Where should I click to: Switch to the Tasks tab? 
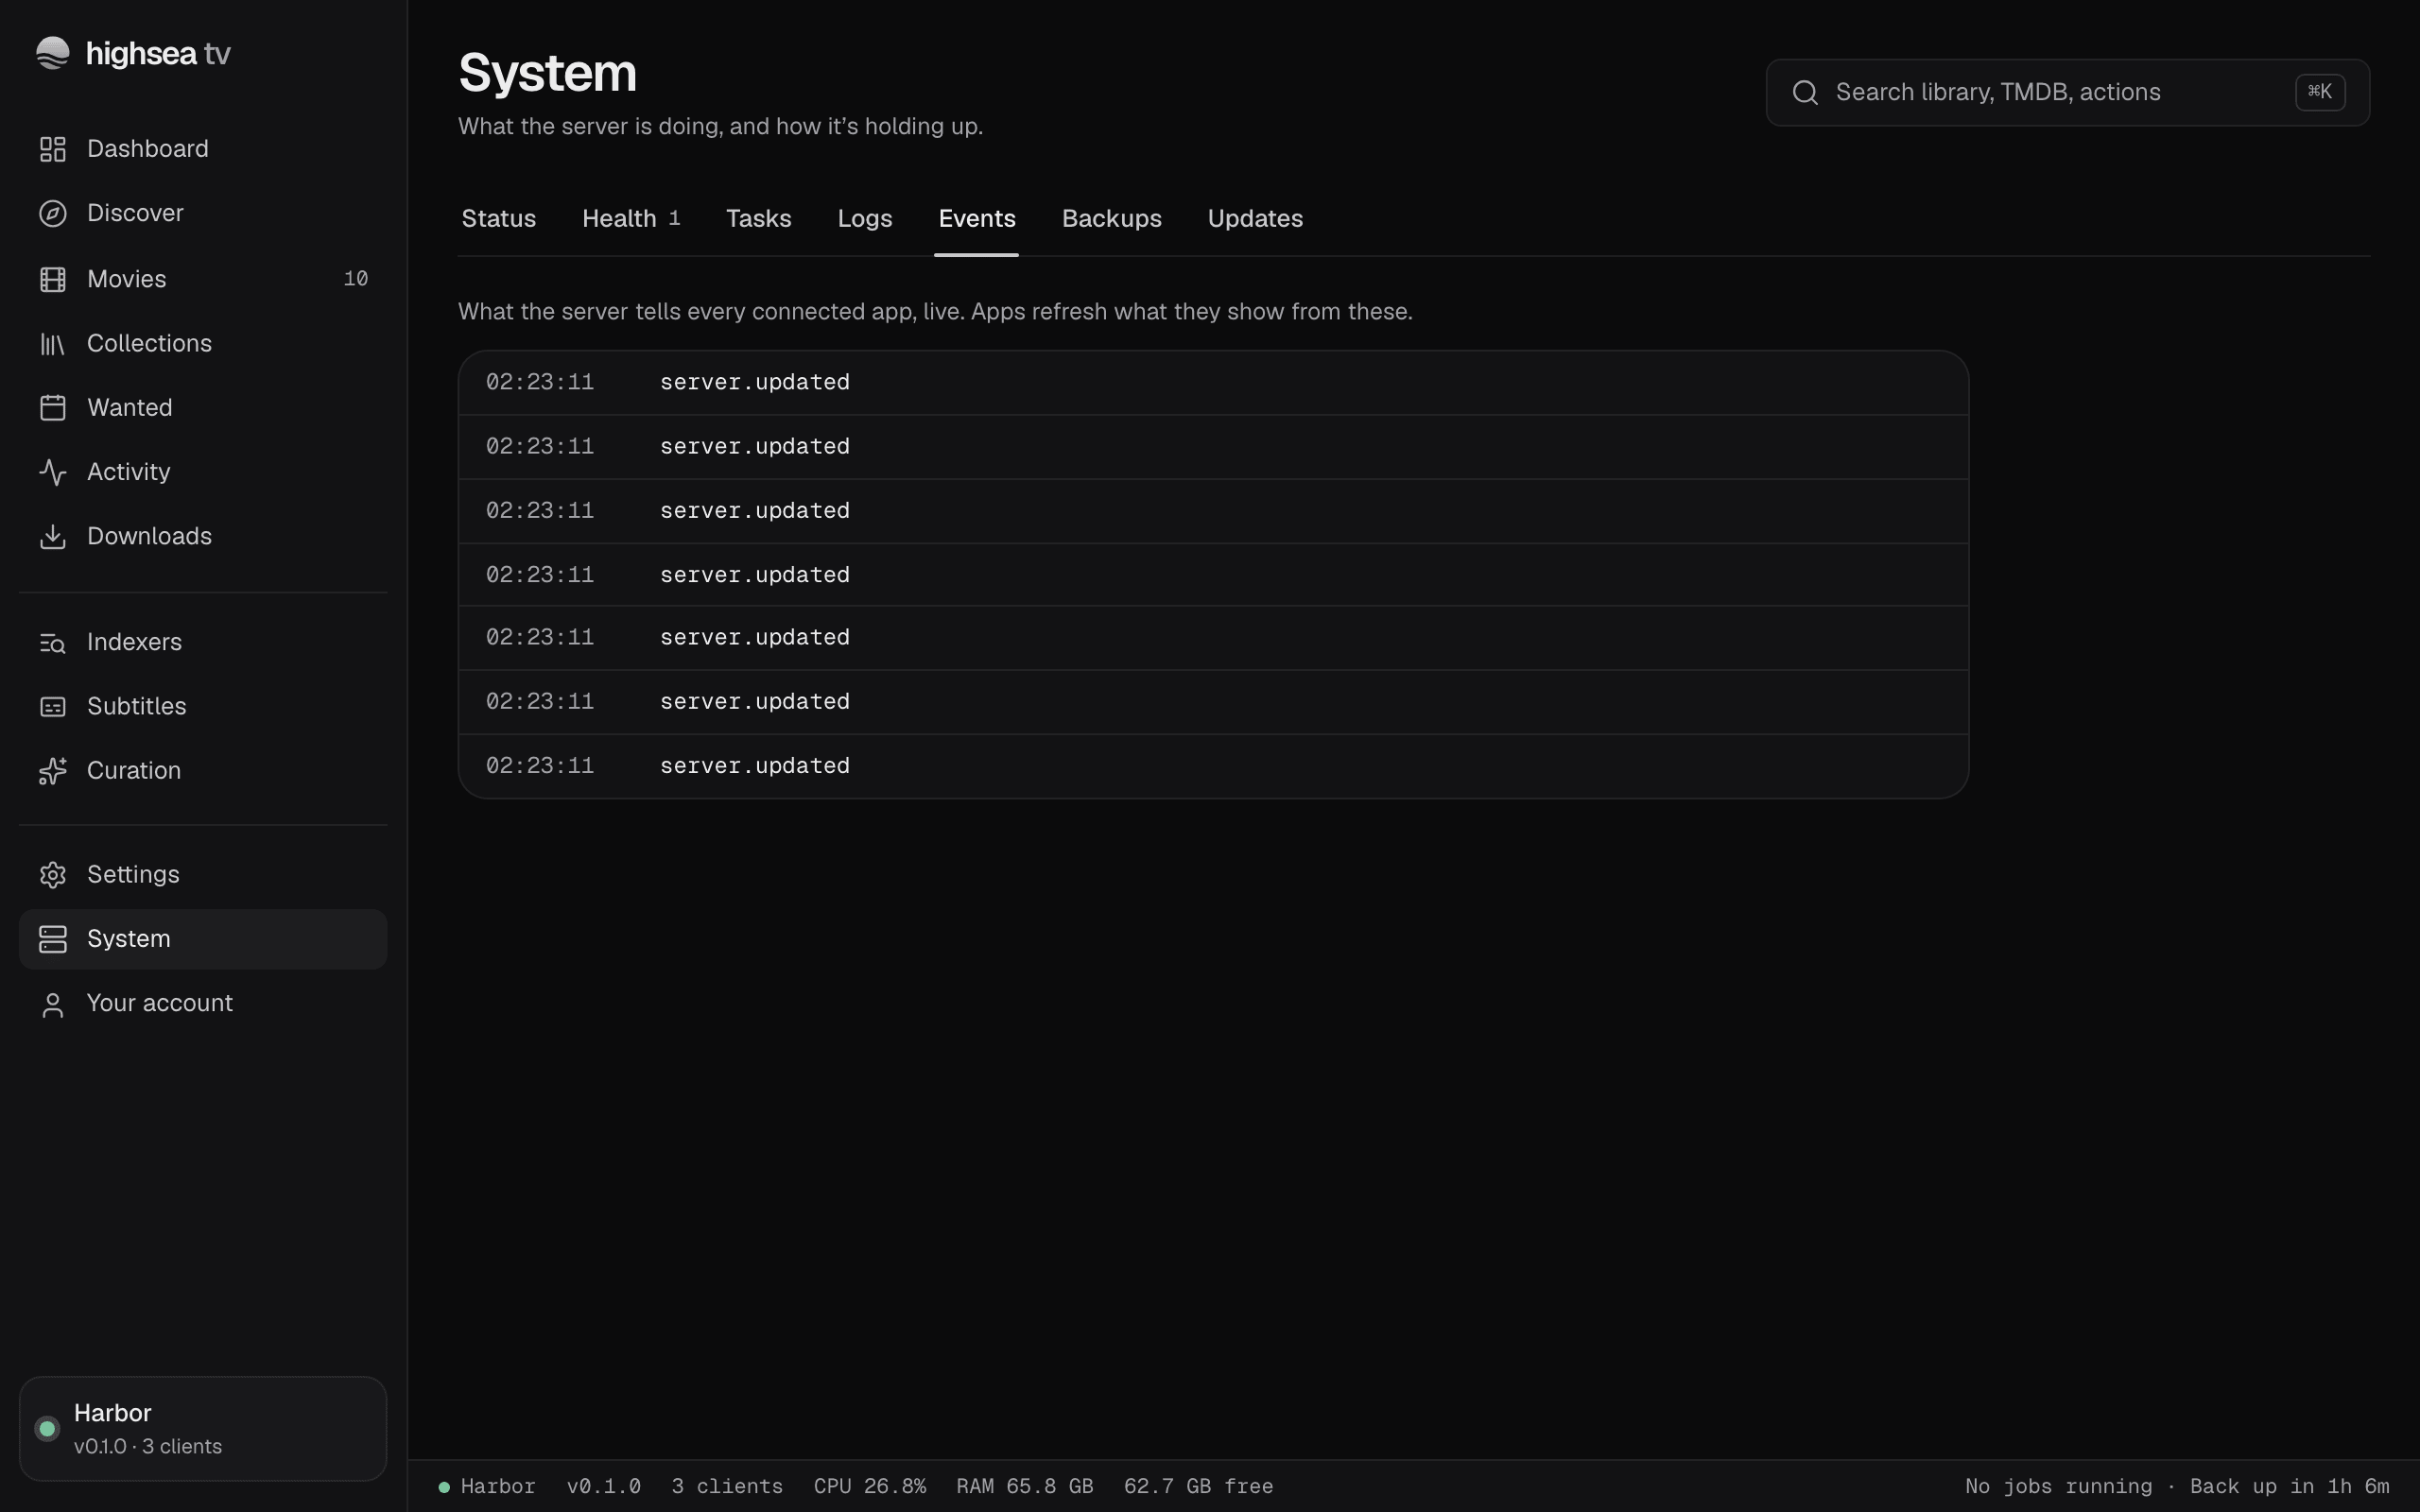pyautogui.click(x=758, y=219)
